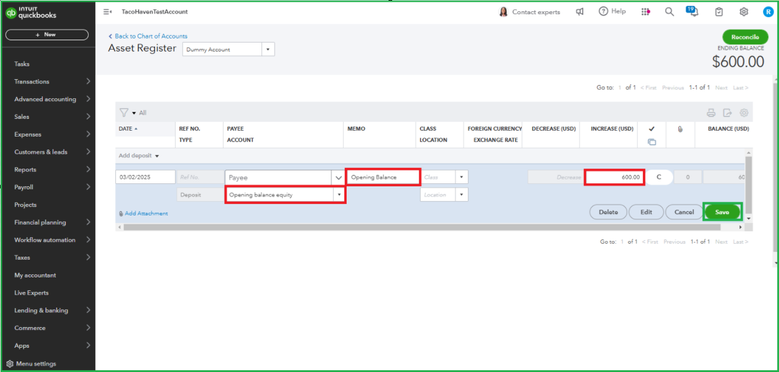Viewport: 779px width, 372px height.
Task: Click the Edit button
Action: coord(646,212)
